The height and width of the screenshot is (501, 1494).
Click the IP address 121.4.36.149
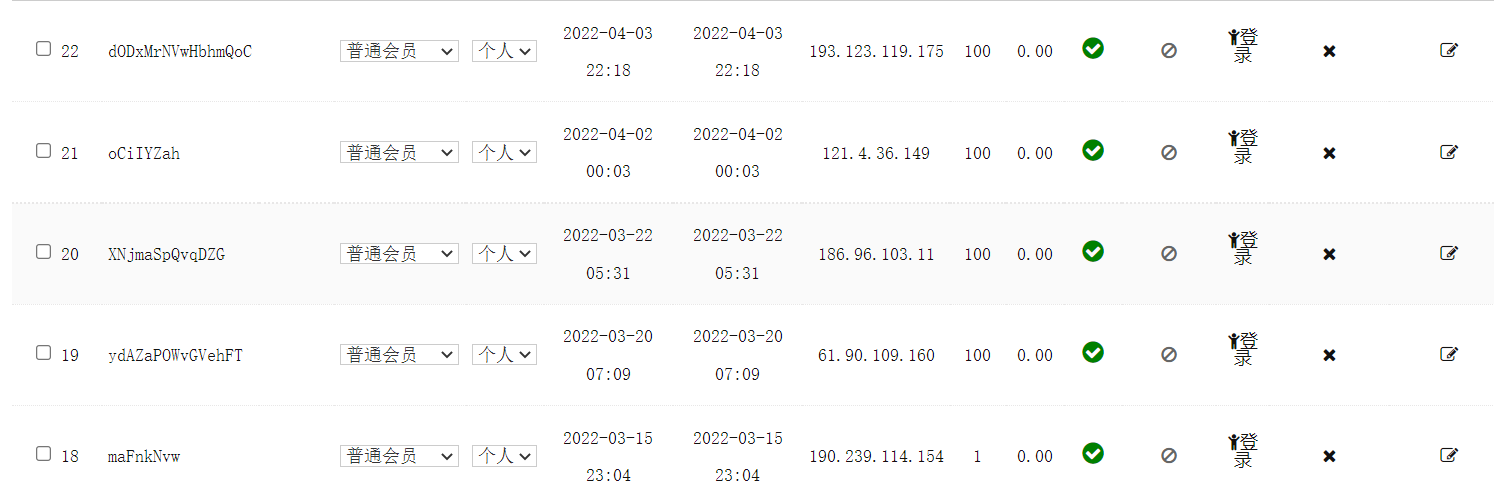876,154
